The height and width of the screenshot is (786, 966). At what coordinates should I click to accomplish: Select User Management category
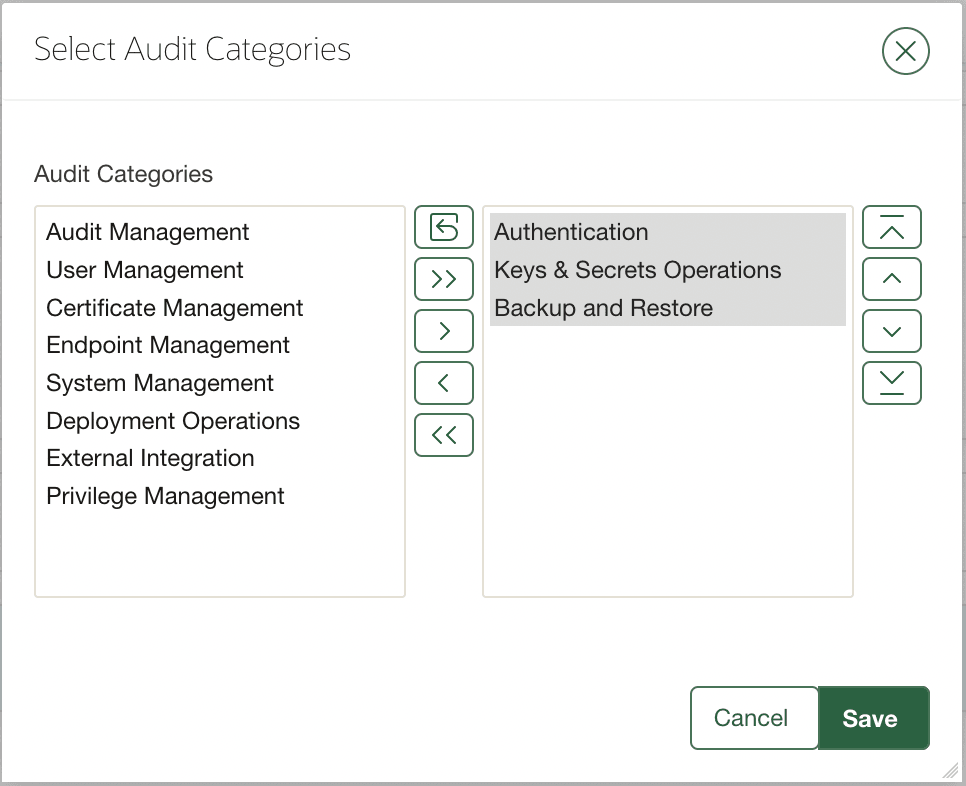pos(144,270)
